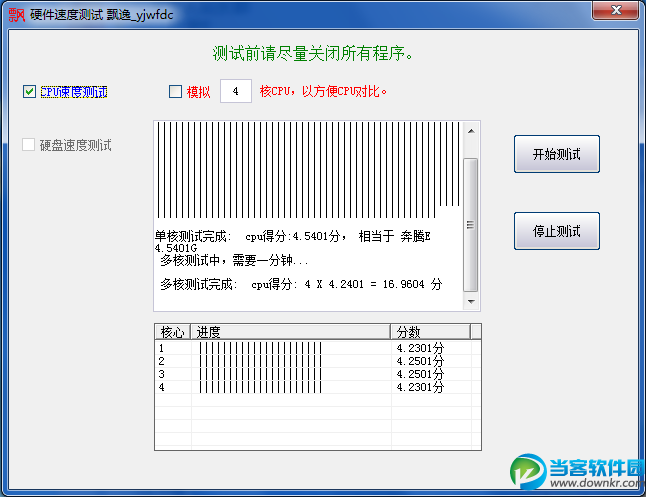Screen dimensions: 646x497
Task: Click the core 3 progress bar
Action: pos(260,374)
